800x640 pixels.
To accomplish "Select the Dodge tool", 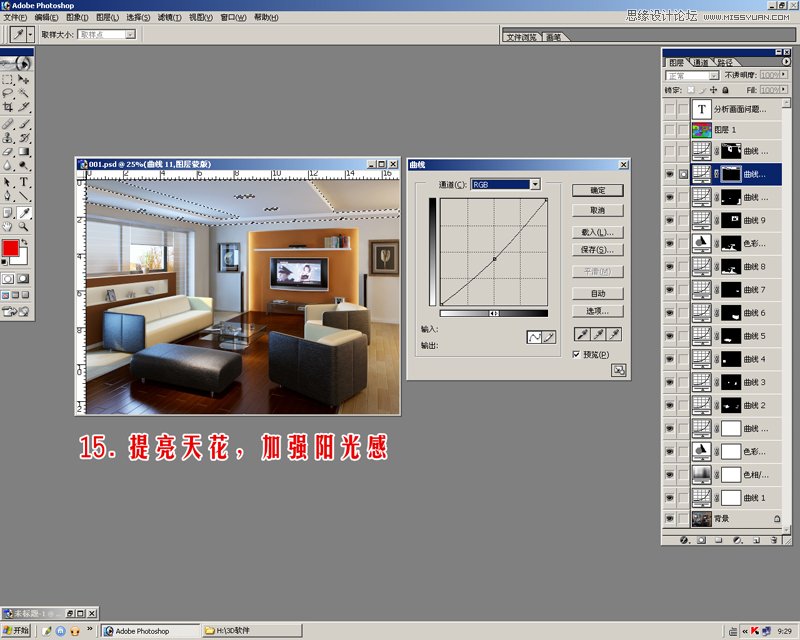I will (23, 165).
